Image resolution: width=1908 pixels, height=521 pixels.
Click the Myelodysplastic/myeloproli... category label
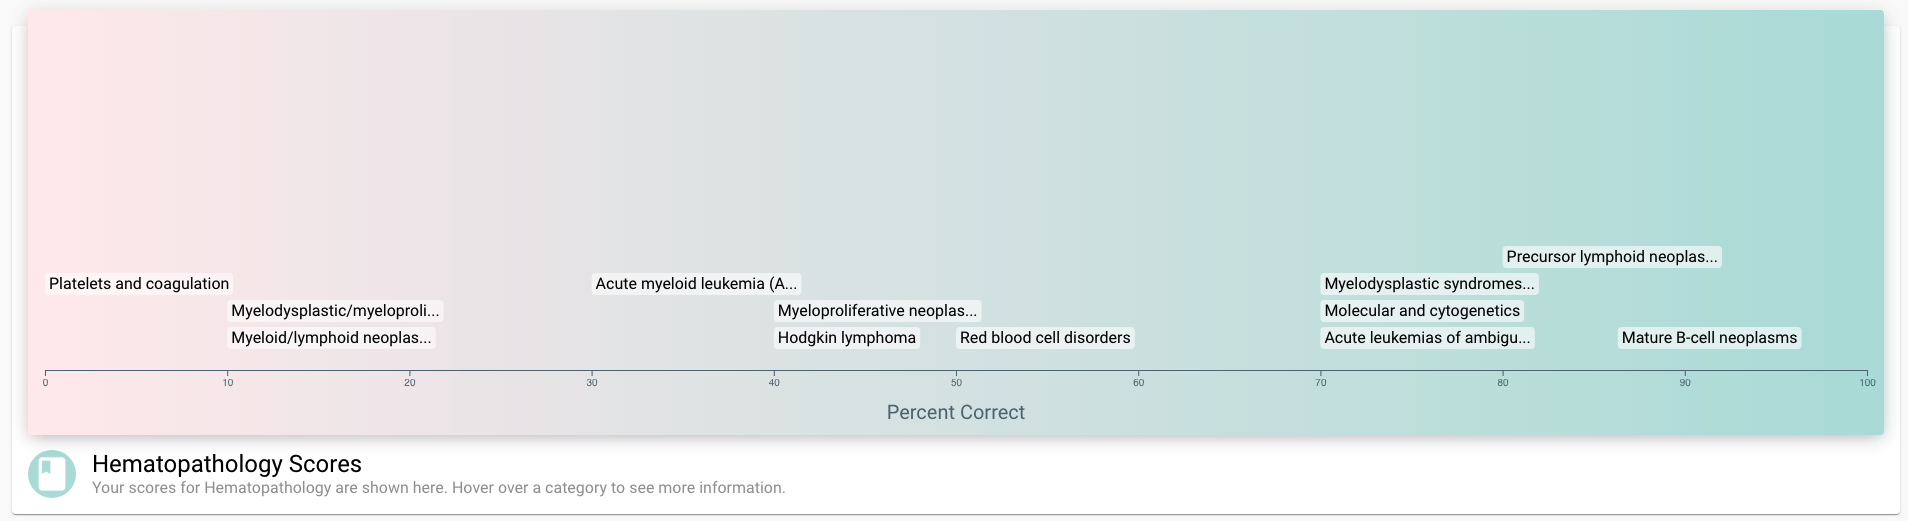tap(335, 311)
